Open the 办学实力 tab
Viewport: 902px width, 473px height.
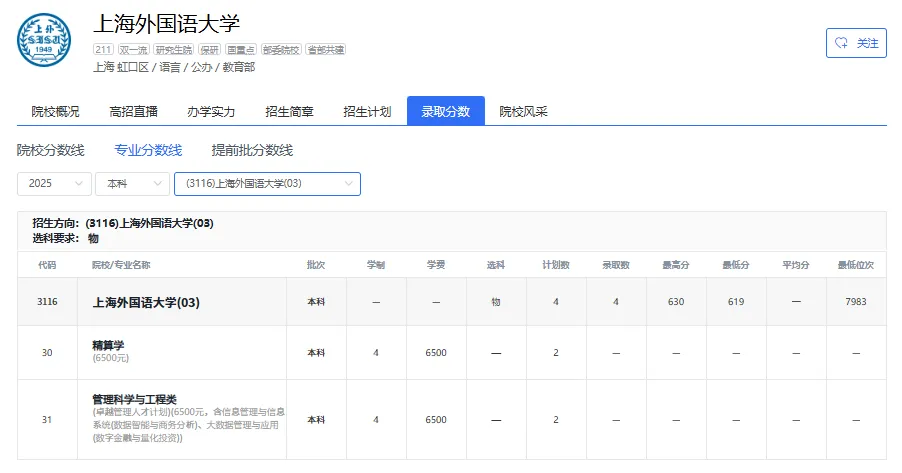click(x=211, y=111)
